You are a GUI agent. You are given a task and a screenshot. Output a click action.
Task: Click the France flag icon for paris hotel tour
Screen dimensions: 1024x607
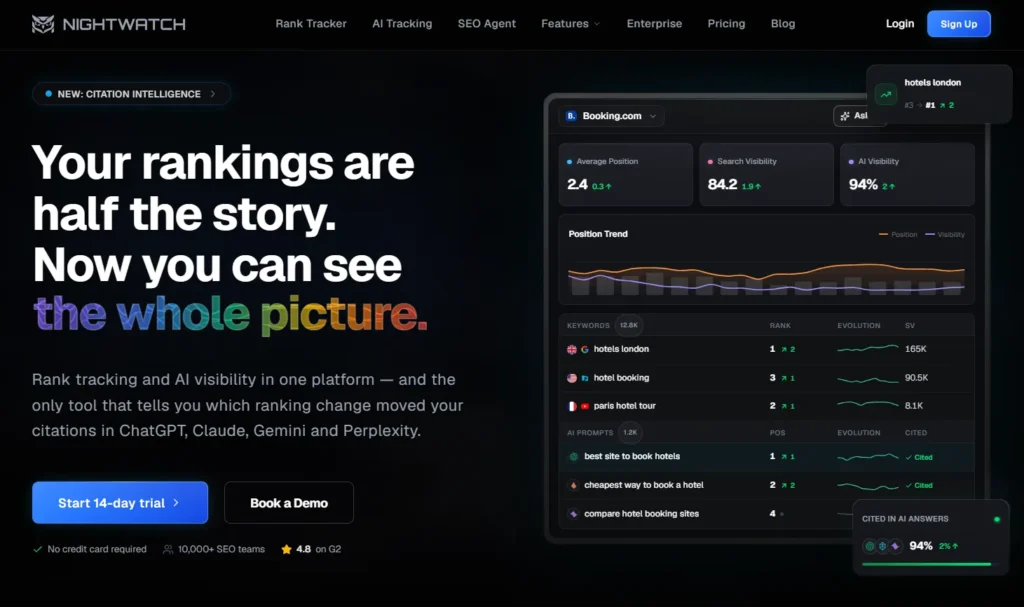[572, 406]
